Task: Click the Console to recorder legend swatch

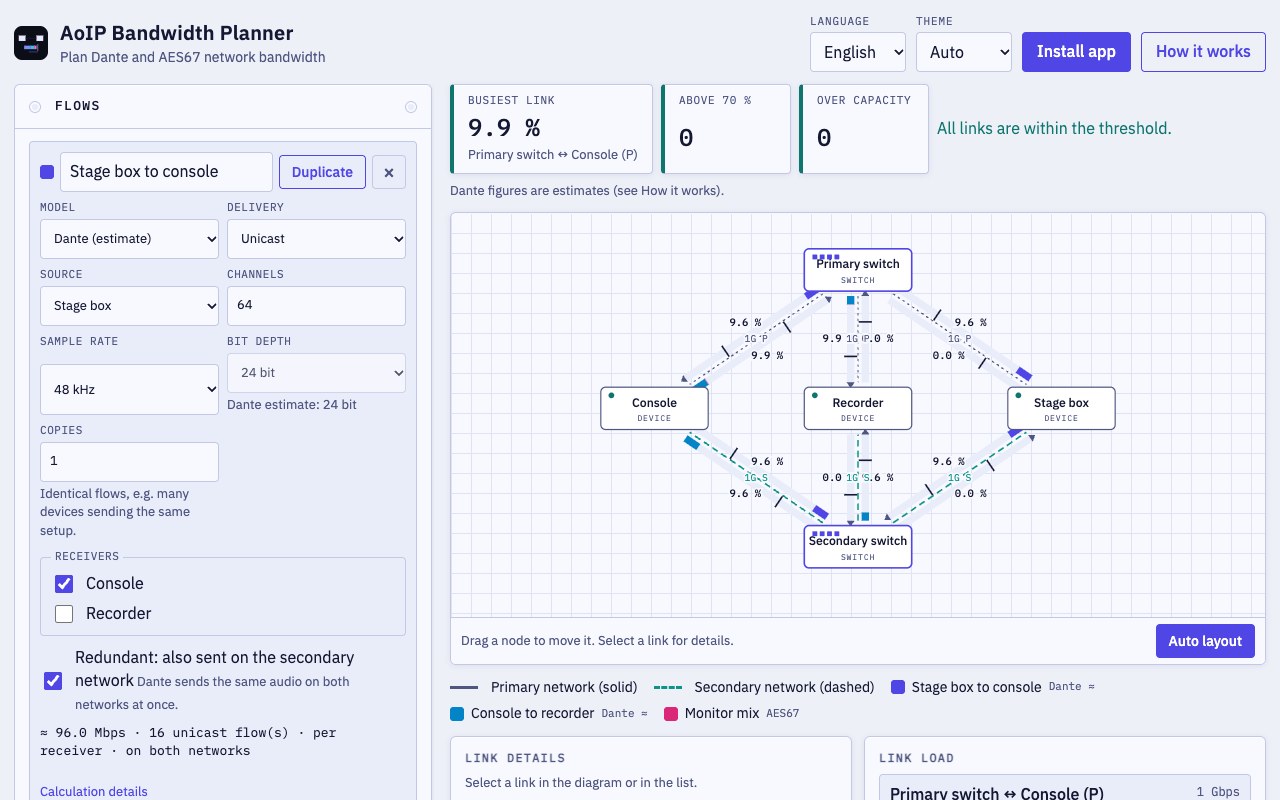Action: [x=457, y=713]
